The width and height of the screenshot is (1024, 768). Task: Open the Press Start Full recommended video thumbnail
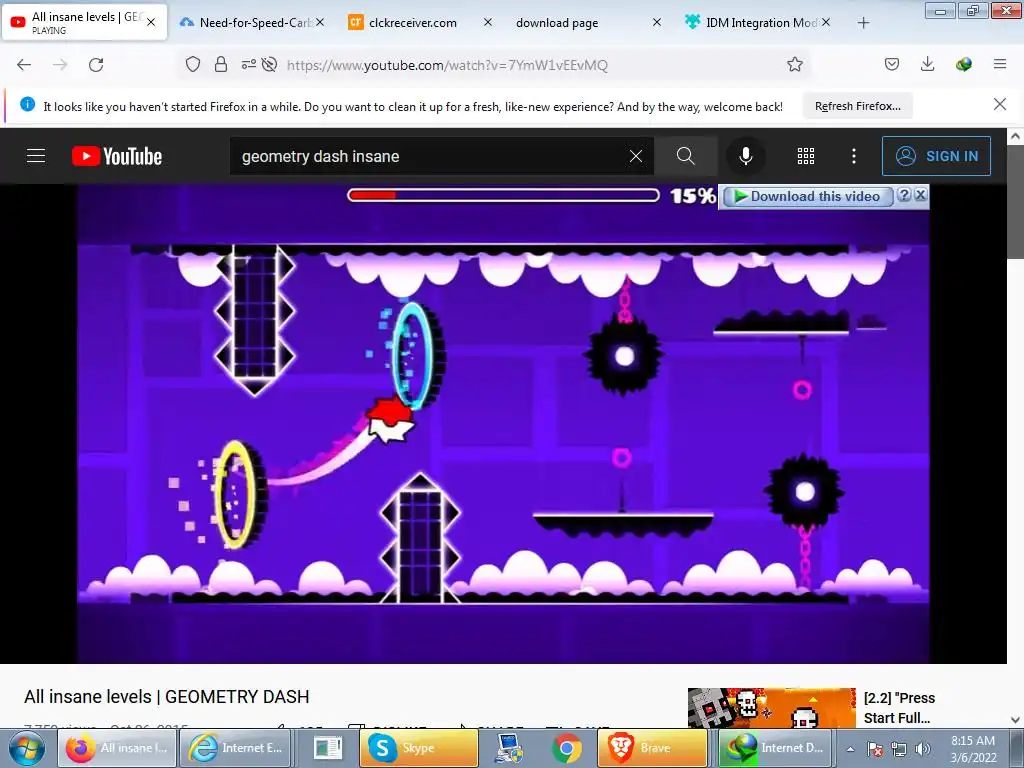(771, 708)
